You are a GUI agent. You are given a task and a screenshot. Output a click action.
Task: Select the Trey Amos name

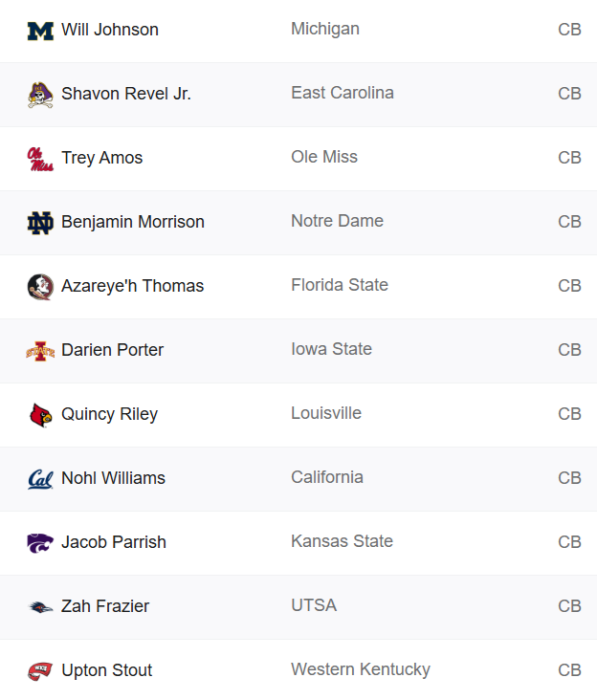[x=102, y=158]
